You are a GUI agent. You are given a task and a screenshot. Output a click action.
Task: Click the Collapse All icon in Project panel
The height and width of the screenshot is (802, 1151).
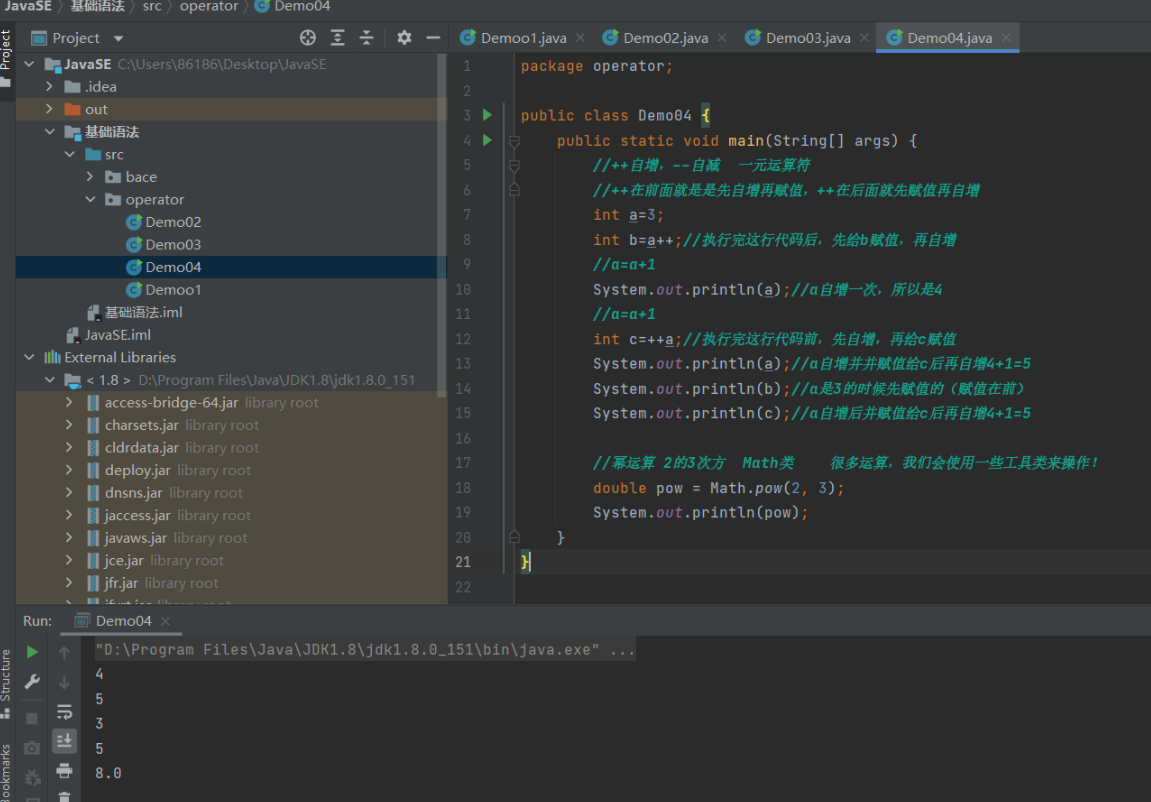(367, 38)
